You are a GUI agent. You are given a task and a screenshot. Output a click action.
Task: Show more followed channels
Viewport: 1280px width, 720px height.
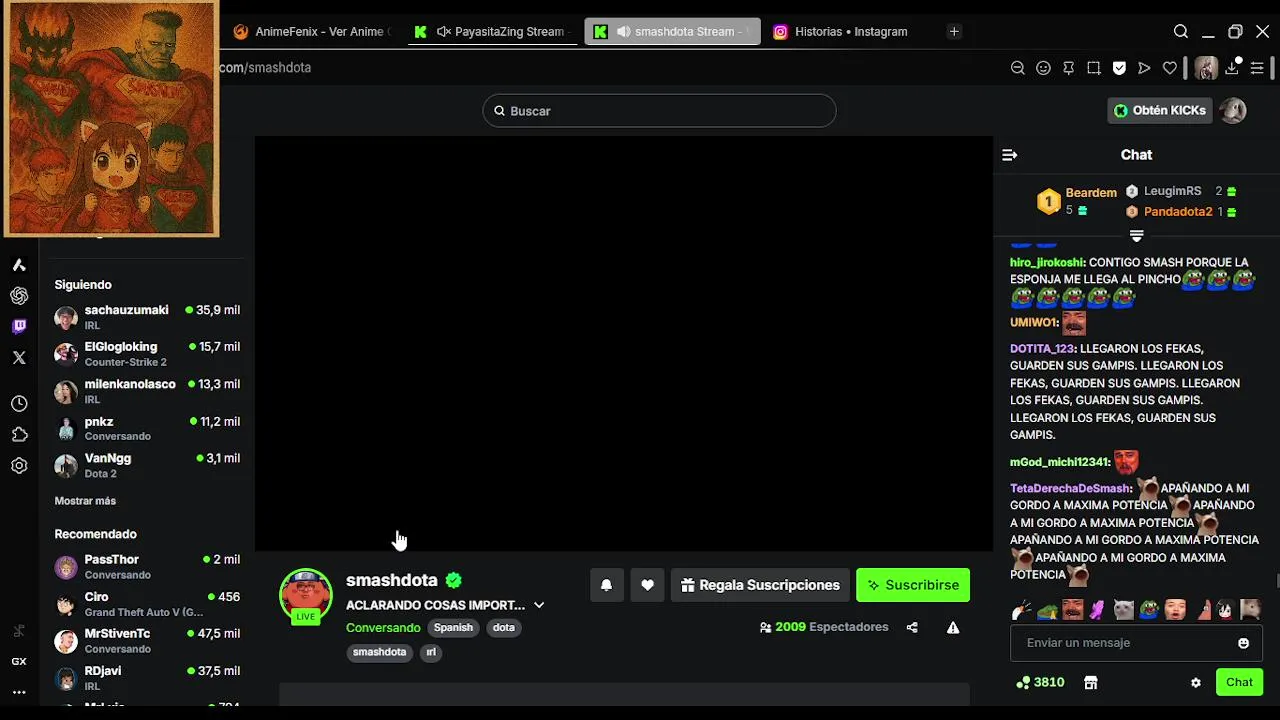click(x=85, y=501)
